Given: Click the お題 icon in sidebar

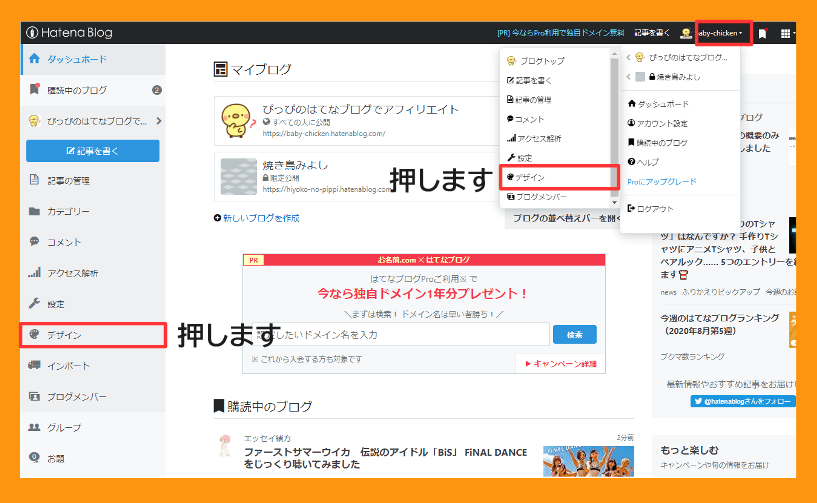Looking at the screenshot, I should pos(34,458).
